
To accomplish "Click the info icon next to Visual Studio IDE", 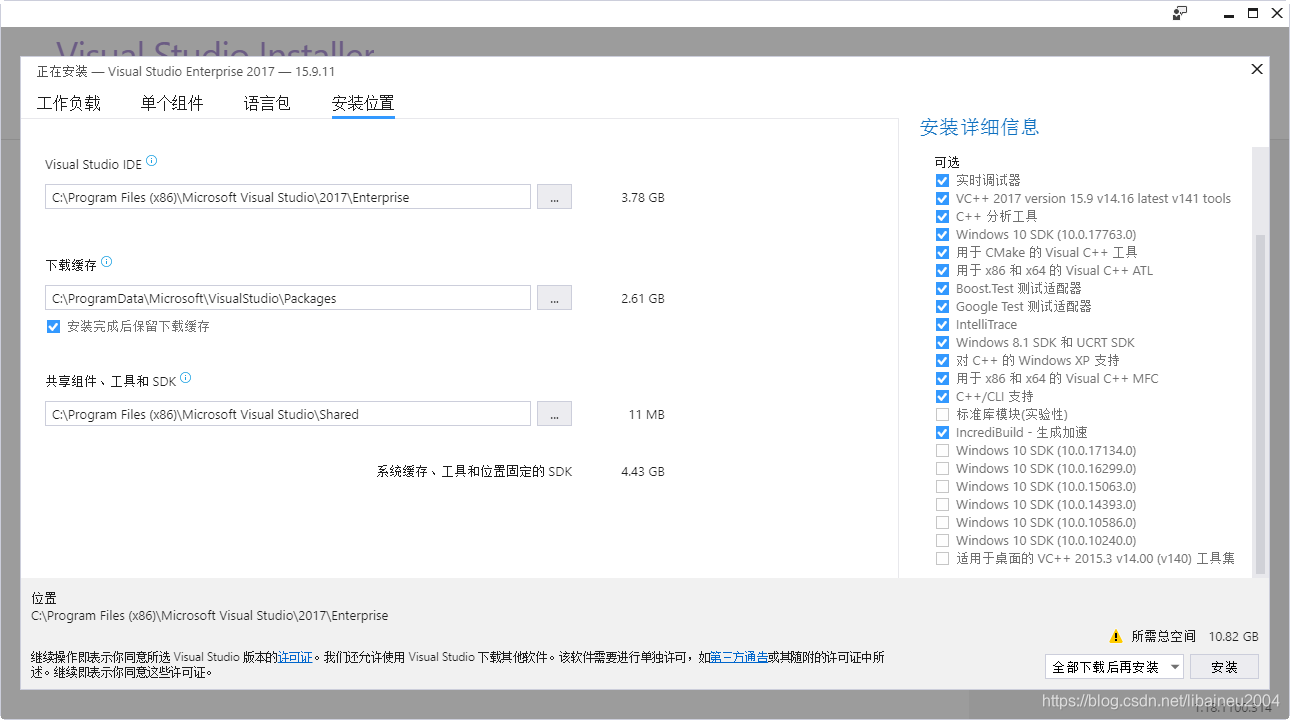I will 152,161.
